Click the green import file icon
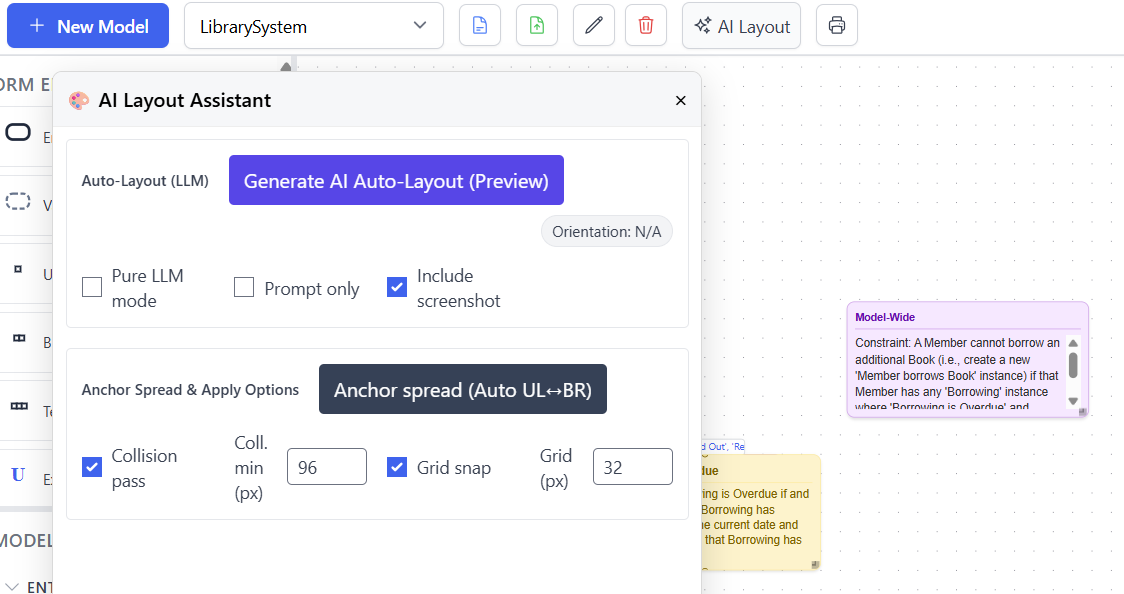Viewport: 1124px width, 594px height. coord(536,25)
